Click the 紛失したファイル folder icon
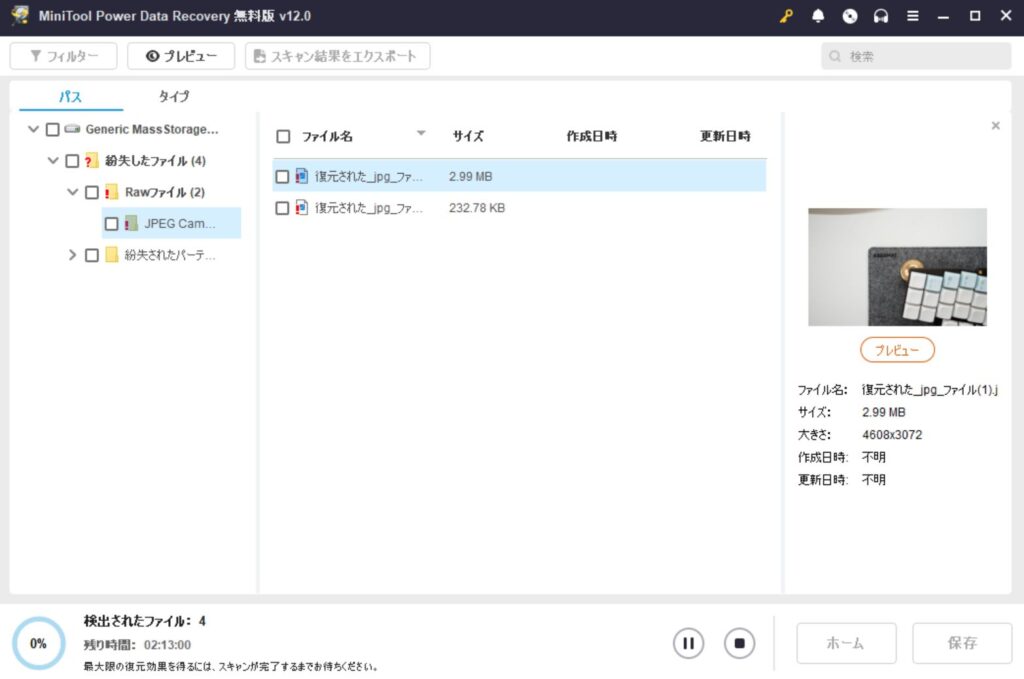This screenshot has height=679, width=1024. coord(91,161)
